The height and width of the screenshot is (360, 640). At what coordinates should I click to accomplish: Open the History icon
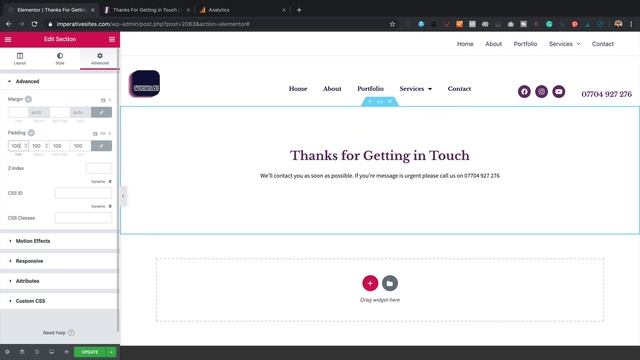click(37, 352)
